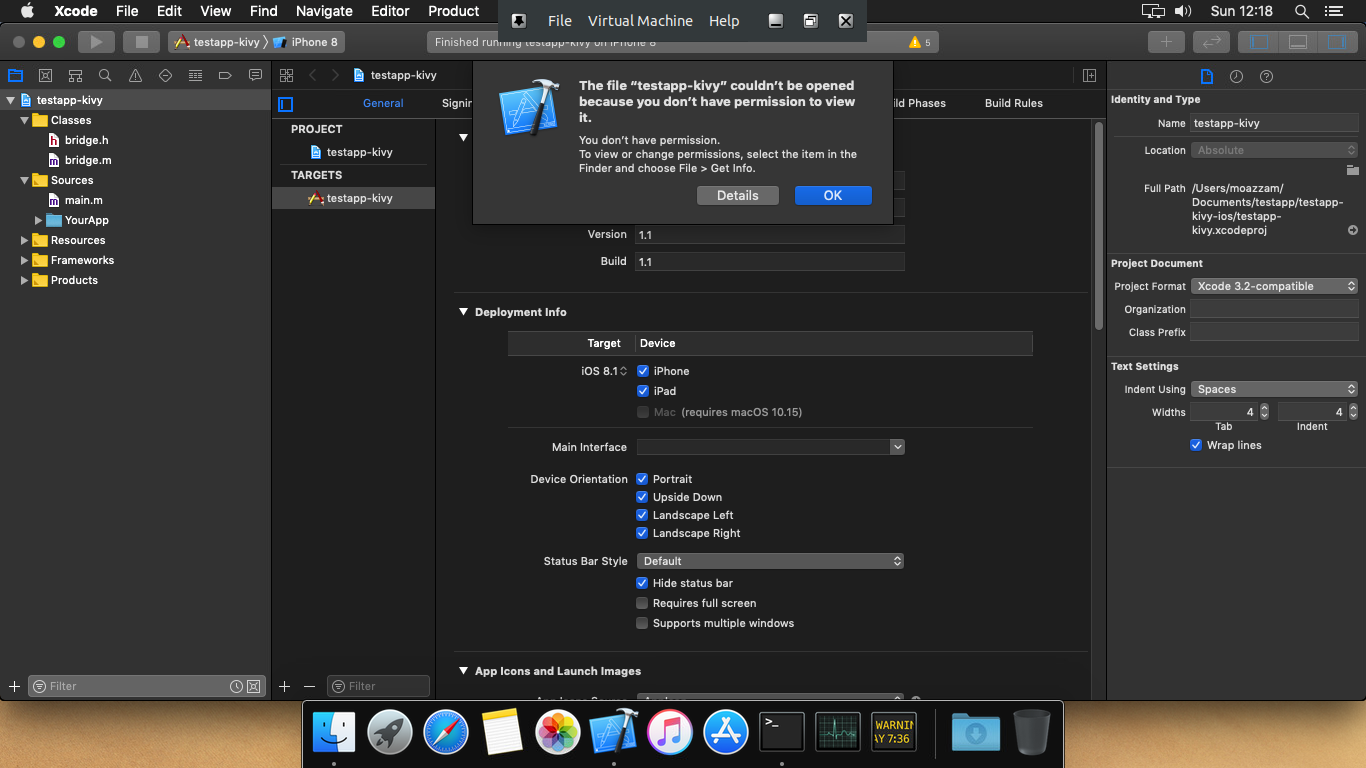Image resolution: width=1366 pixels, height=768 pixels.
Task: Open Indent Using dropdown
Action: (x=1274, y=389)
